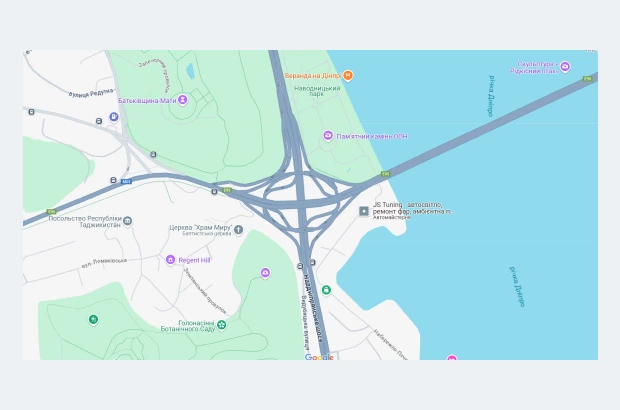The width and height of the screenshot is (620, 410).
Task: Open the Google logo link
Action: tap(319, 357)
